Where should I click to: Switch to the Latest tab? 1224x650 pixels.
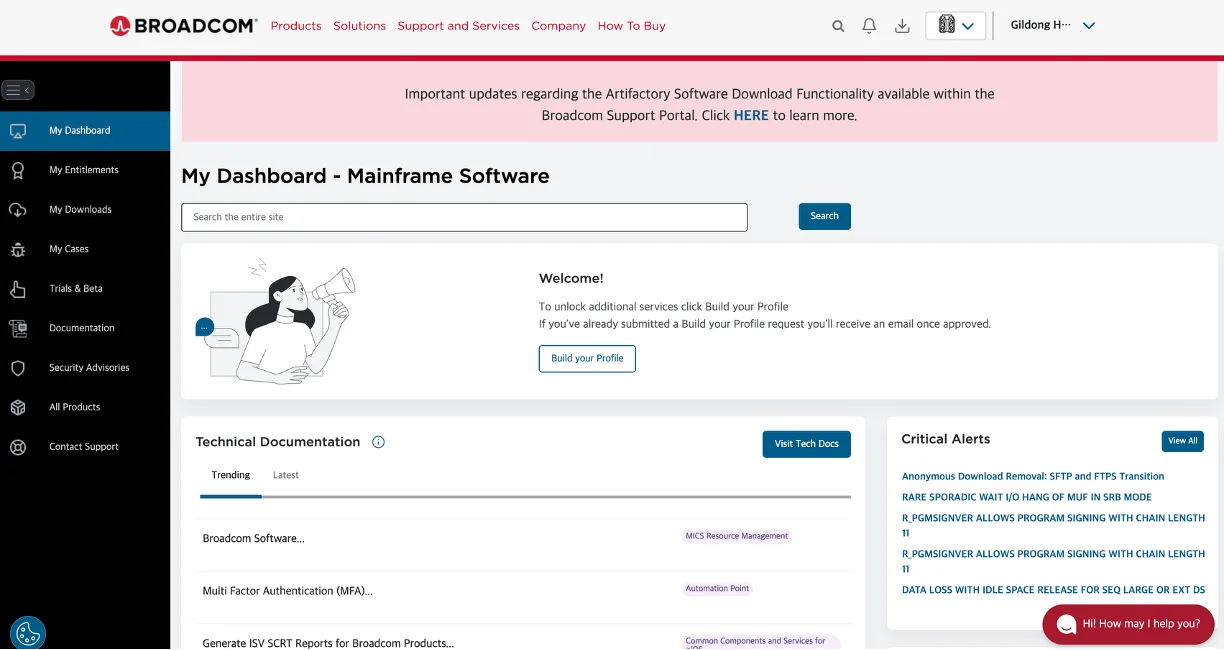tap(286, 475)
